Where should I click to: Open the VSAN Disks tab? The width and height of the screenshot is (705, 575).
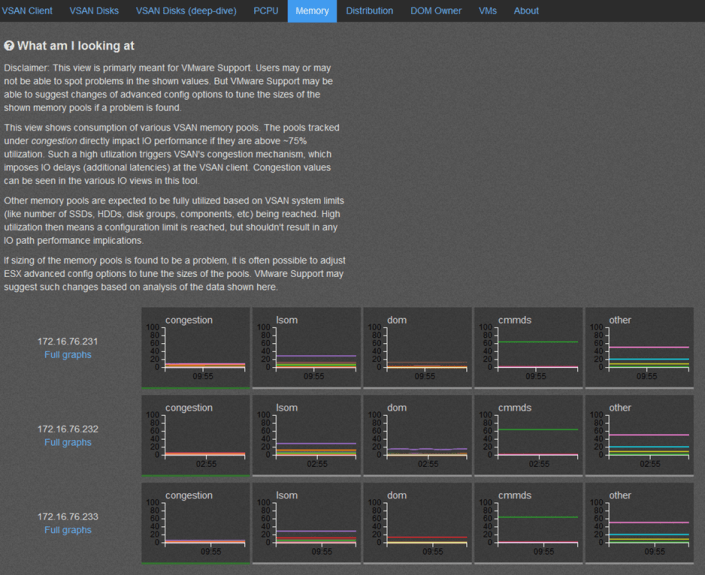pyautogui.click(x=93, y=11)
